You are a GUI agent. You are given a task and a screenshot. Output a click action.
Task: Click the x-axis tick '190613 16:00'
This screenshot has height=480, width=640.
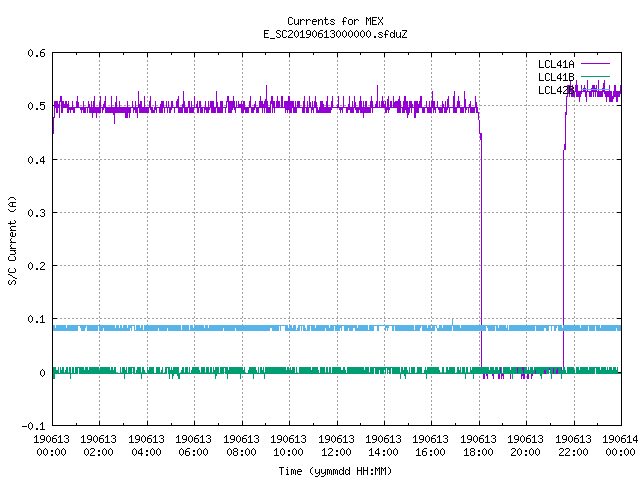point(431,446)
